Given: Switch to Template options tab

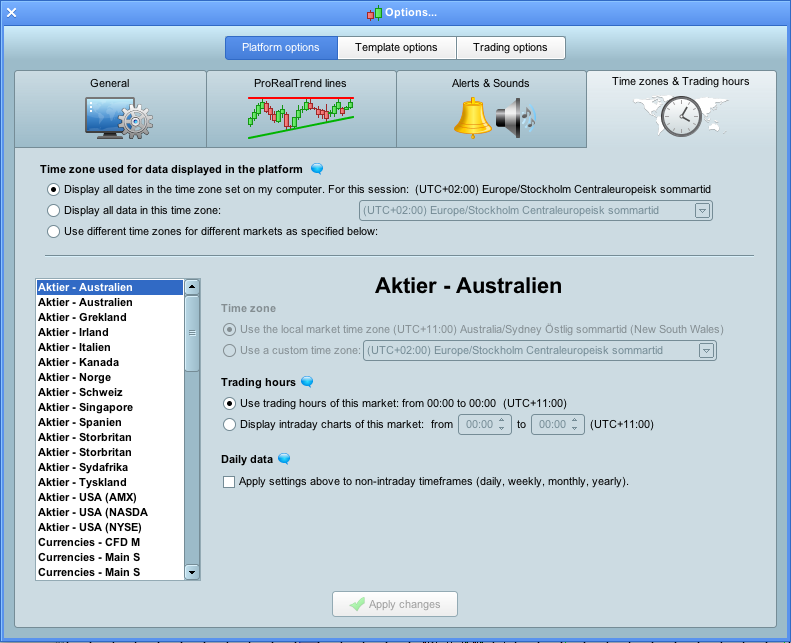Looking at the screenshot, I should tap(397, 47).
